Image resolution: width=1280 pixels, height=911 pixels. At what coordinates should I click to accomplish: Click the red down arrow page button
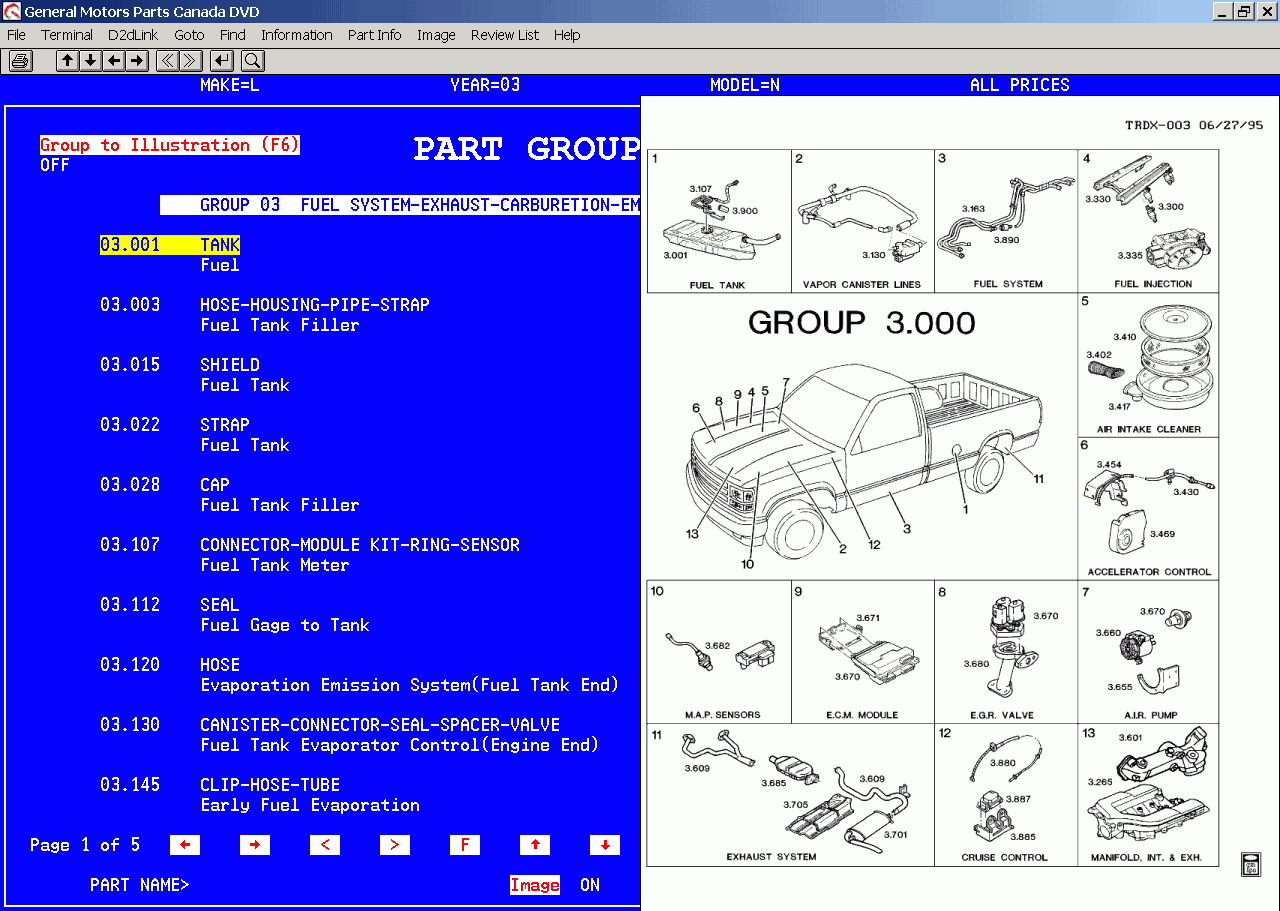[605, 845]
